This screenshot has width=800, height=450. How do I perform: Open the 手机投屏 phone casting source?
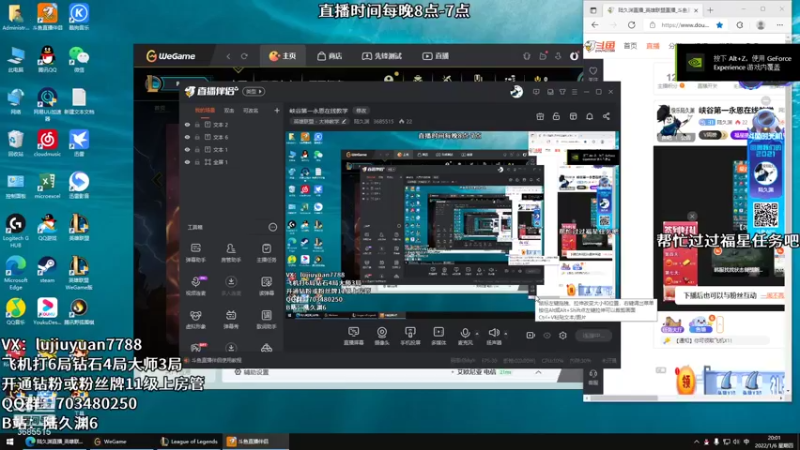point(410,336)
